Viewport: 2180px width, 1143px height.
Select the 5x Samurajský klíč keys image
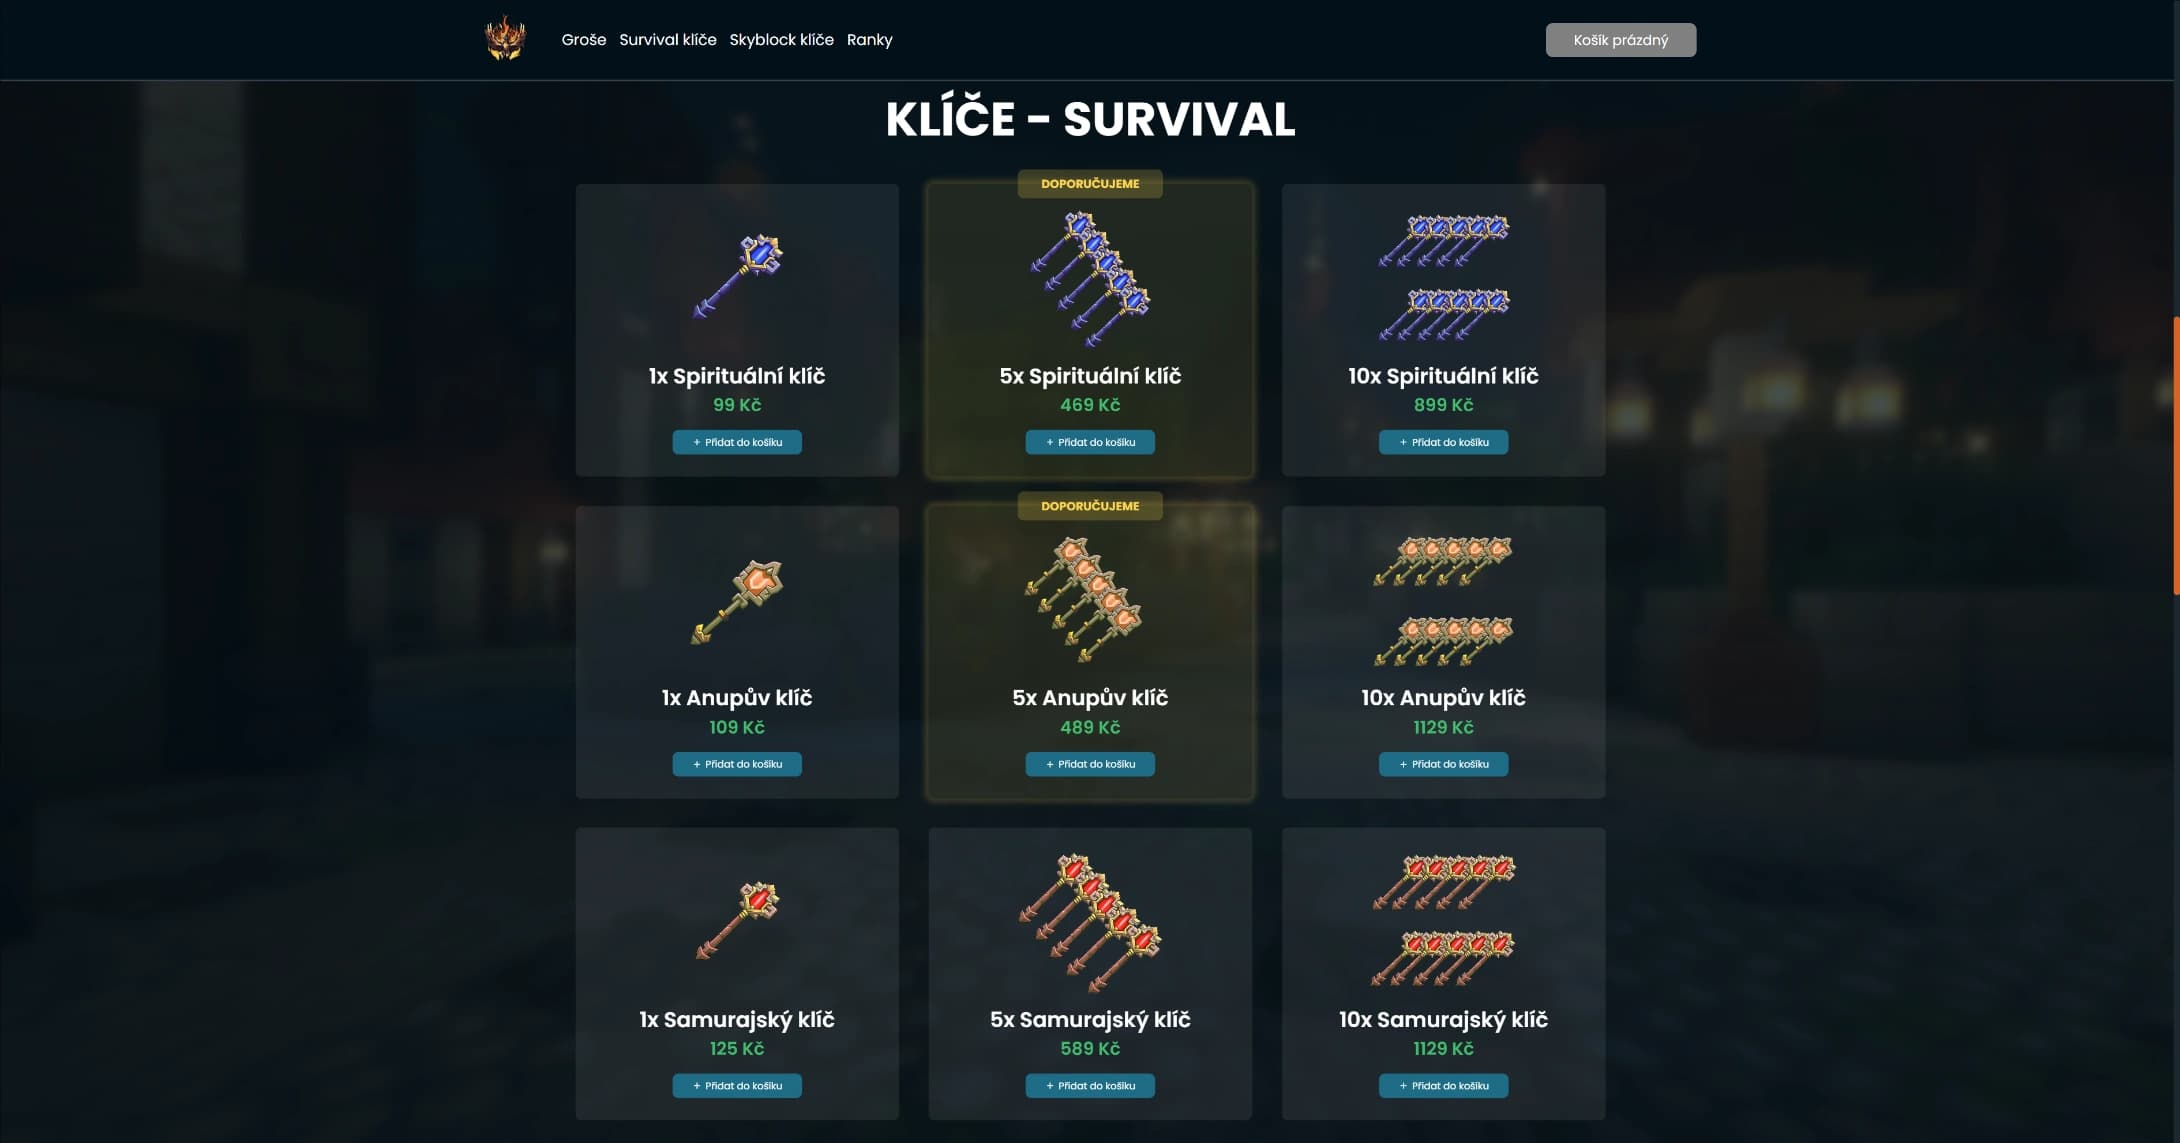click(x=1090, y=922)
